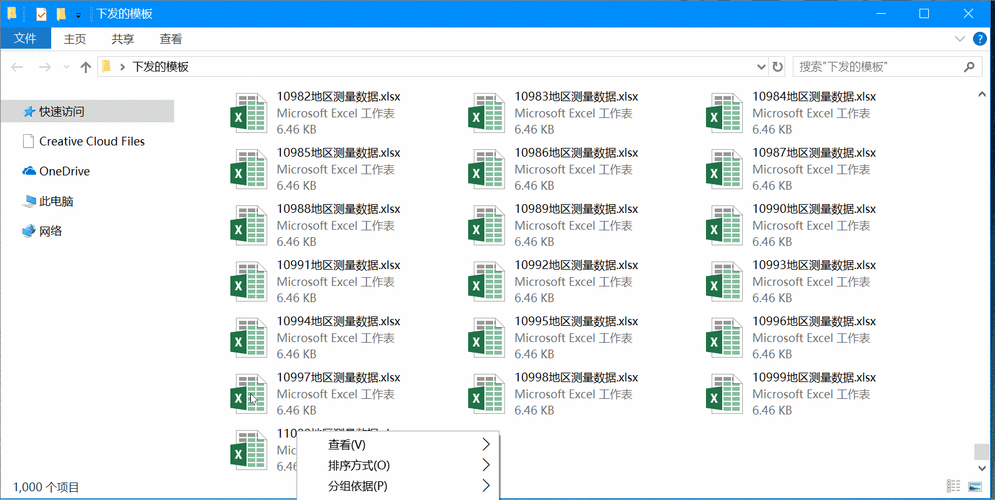The width and height of the screenshot is (995, 500).
Task: Open 网络 in the navigation pane
Action: pos(50,231)
